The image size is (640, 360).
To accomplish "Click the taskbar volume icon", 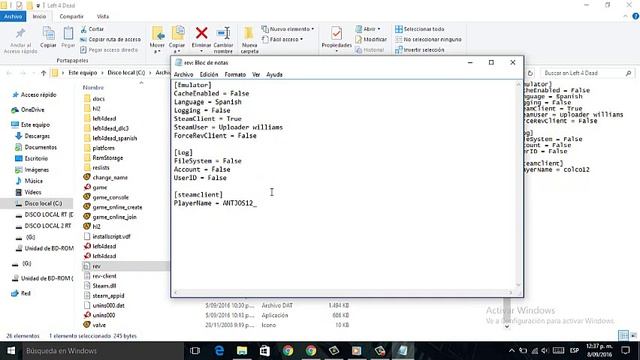I will [x=545, y=351].
